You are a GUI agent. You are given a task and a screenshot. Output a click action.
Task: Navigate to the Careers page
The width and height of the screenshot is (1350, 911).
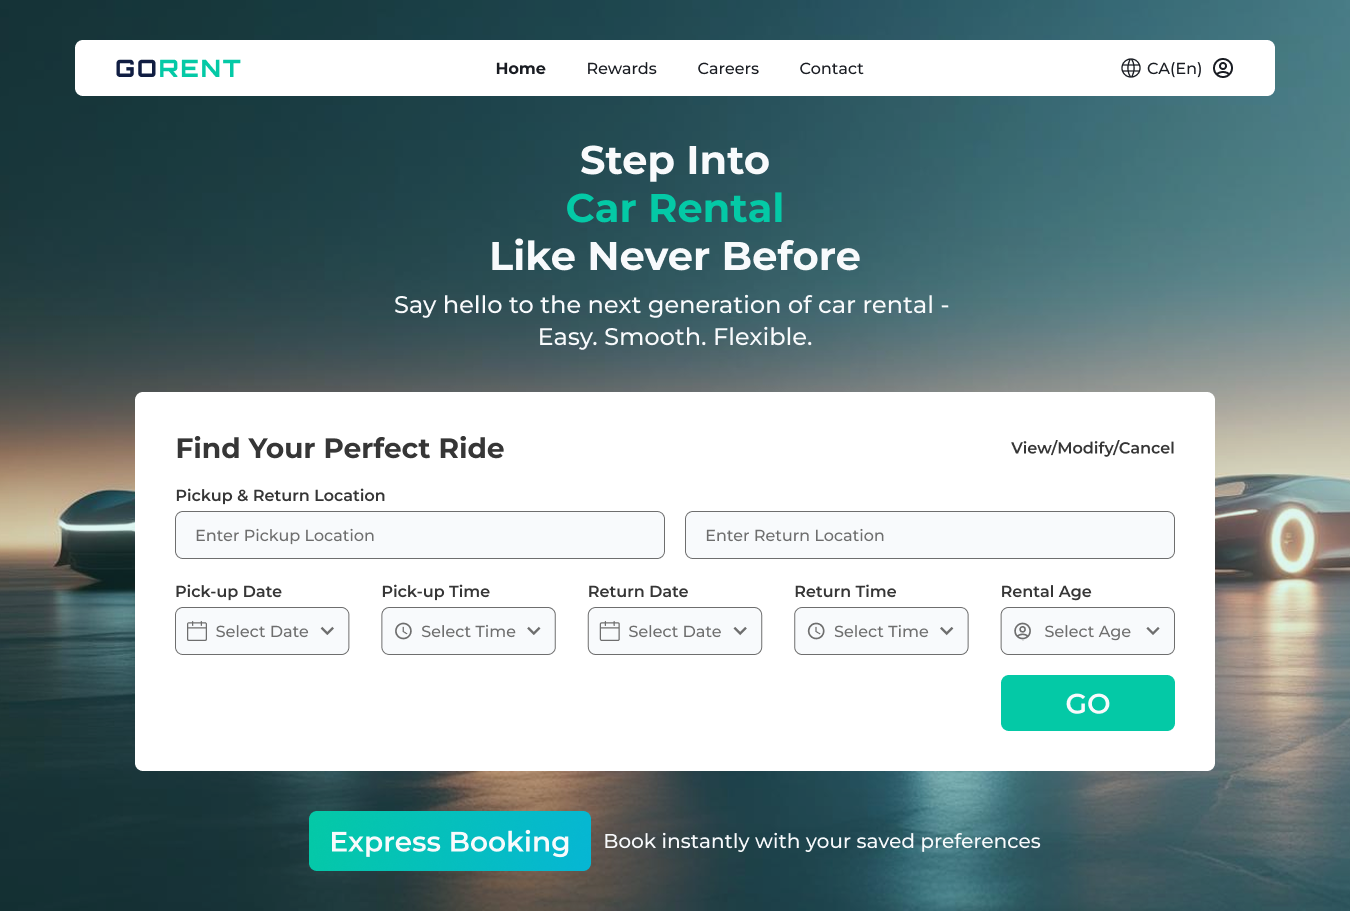(x=728, y=68)
